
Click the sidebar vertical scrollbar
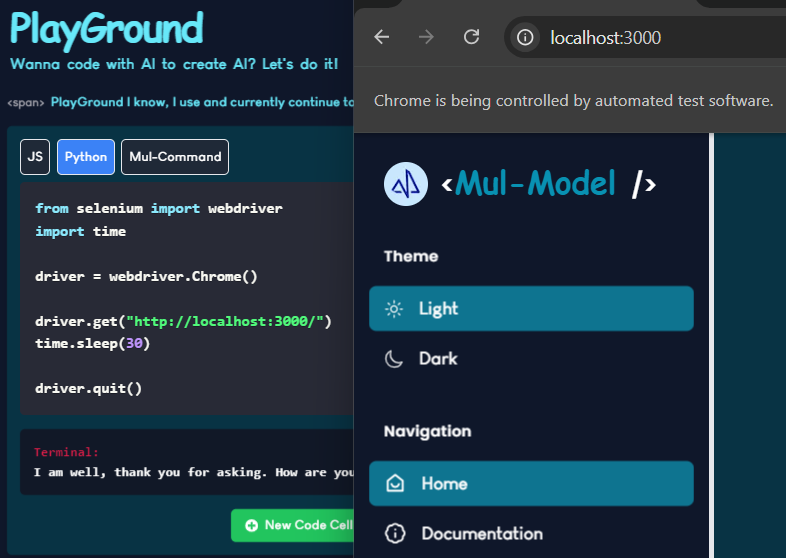click(711, 345)
